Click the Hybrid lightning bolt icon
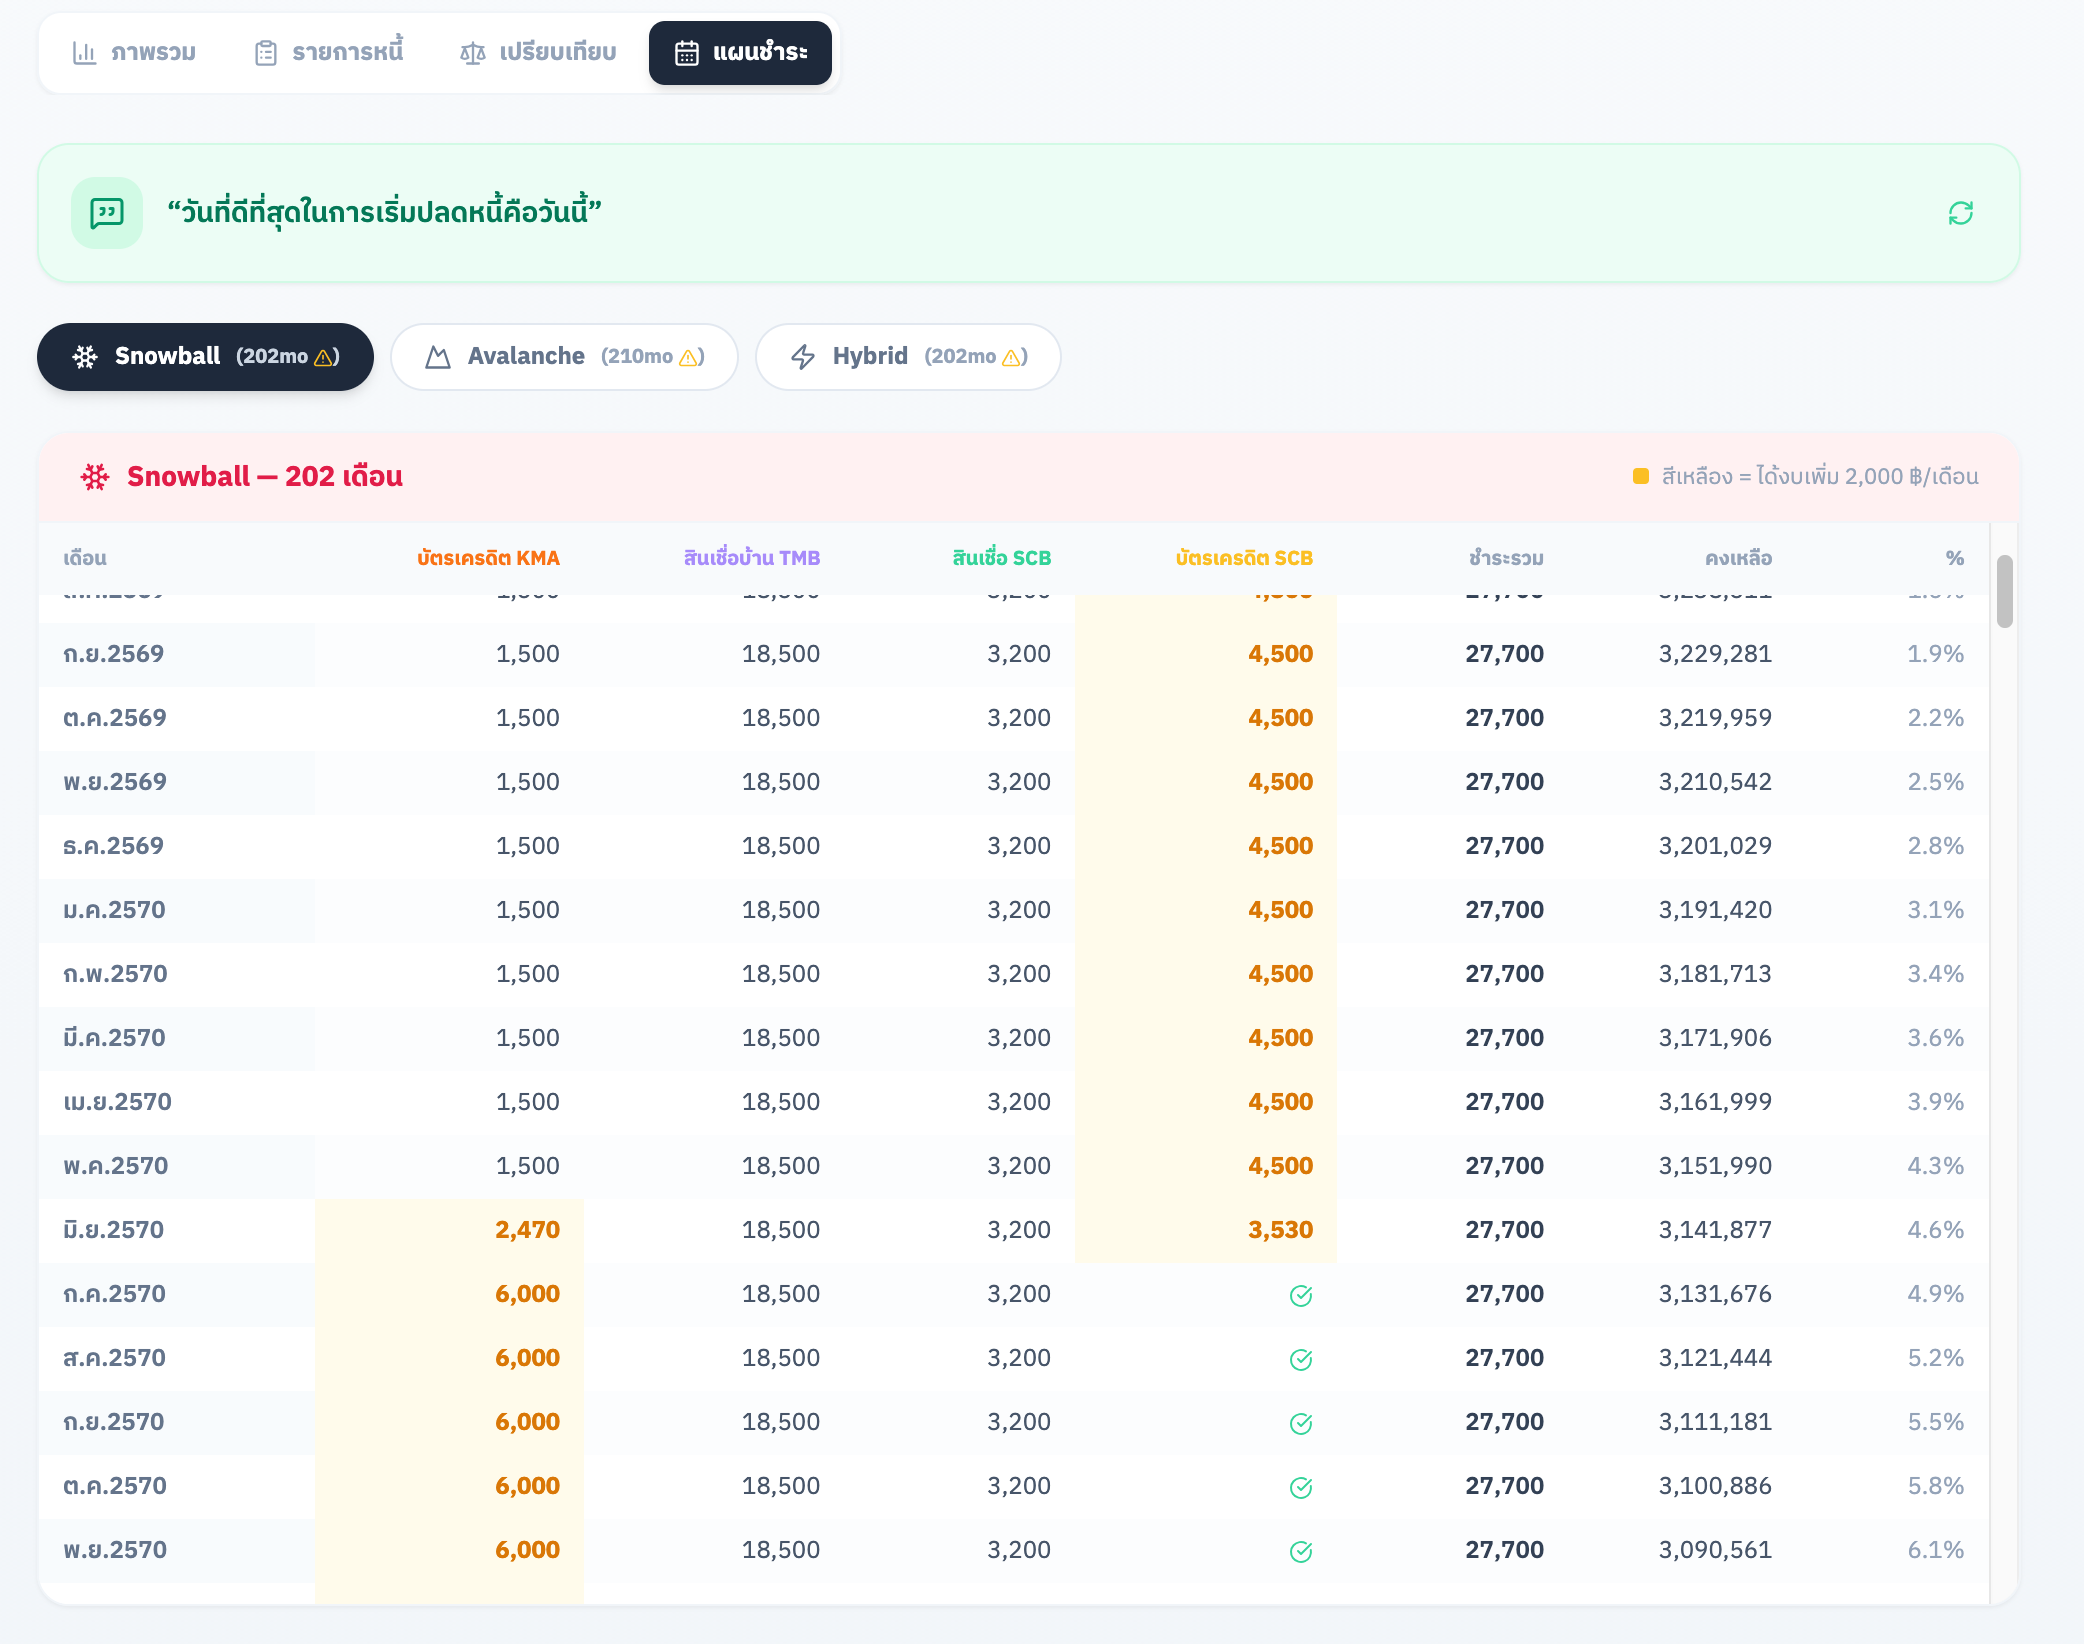The width and height of the screenshot is (2084, 1644). tap(803, 357)
